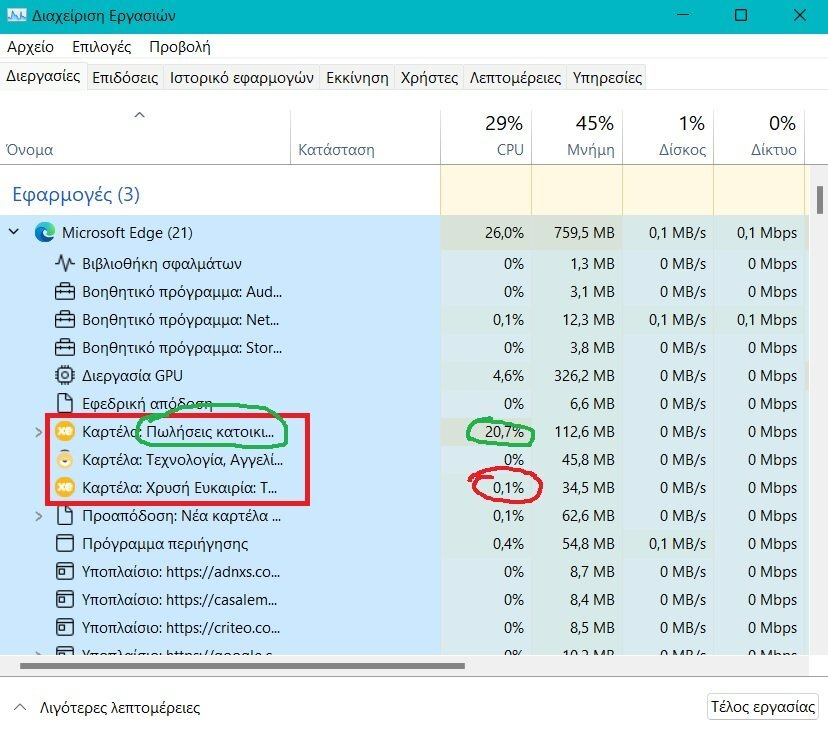Click icon of Καρτέλα: Τεχνολογία, Αγγελί...

[64, 459]
